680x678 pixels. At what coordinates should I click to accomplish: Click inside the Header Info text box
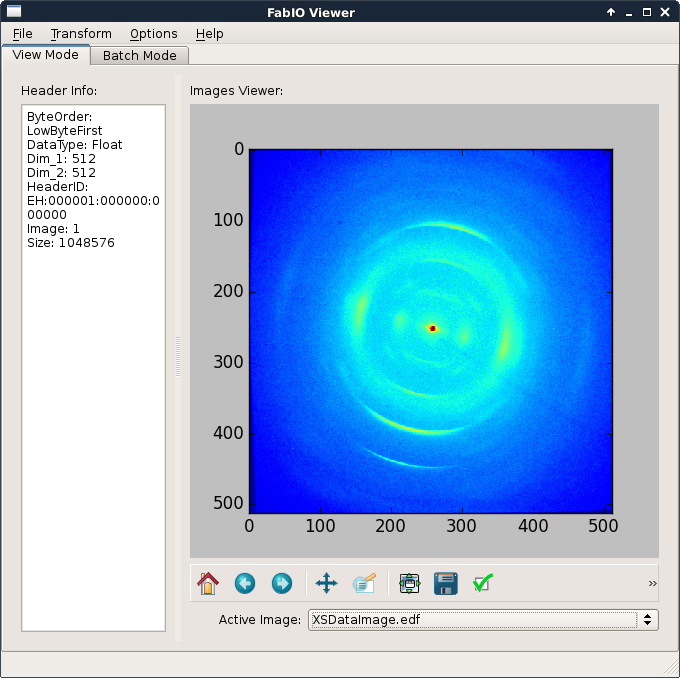pos(93,400)
